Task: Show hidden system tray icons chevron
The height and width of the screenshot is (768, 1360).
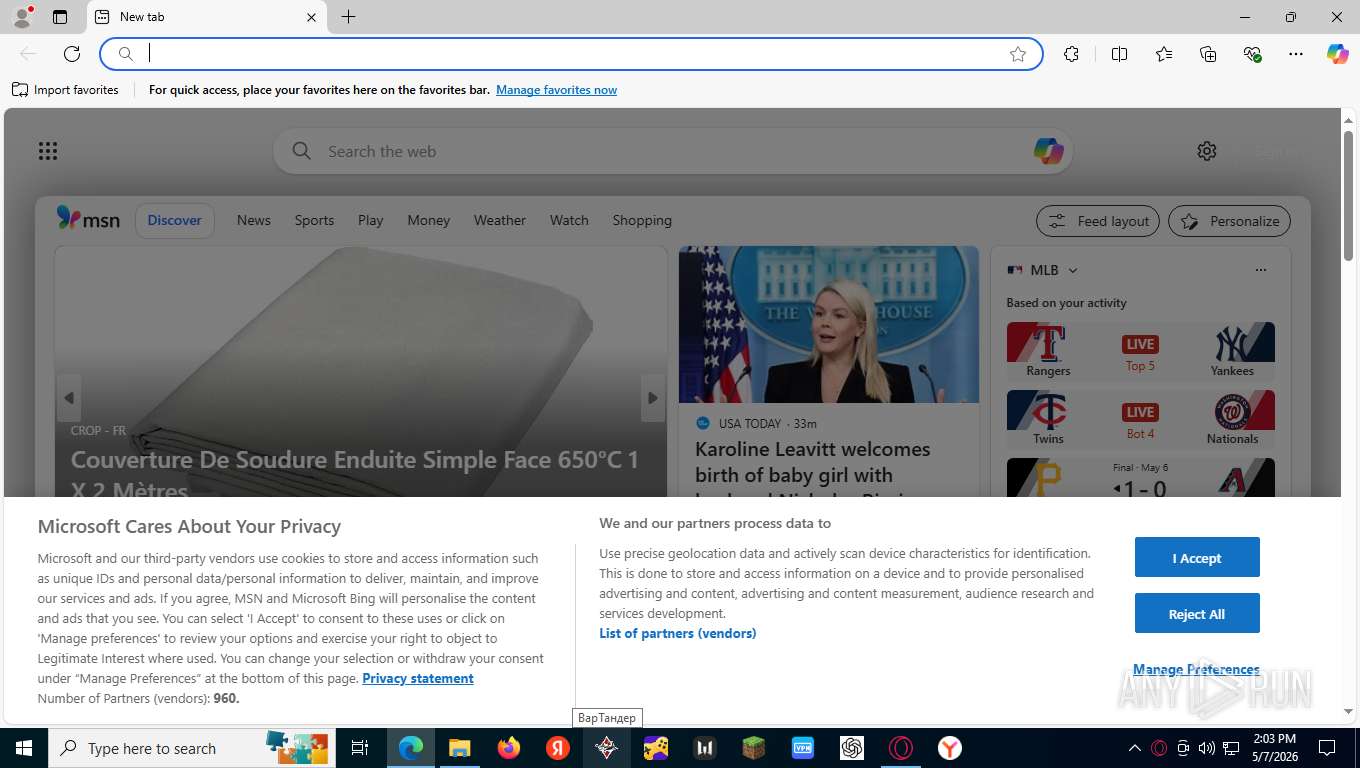Action: click(1134, 748)
